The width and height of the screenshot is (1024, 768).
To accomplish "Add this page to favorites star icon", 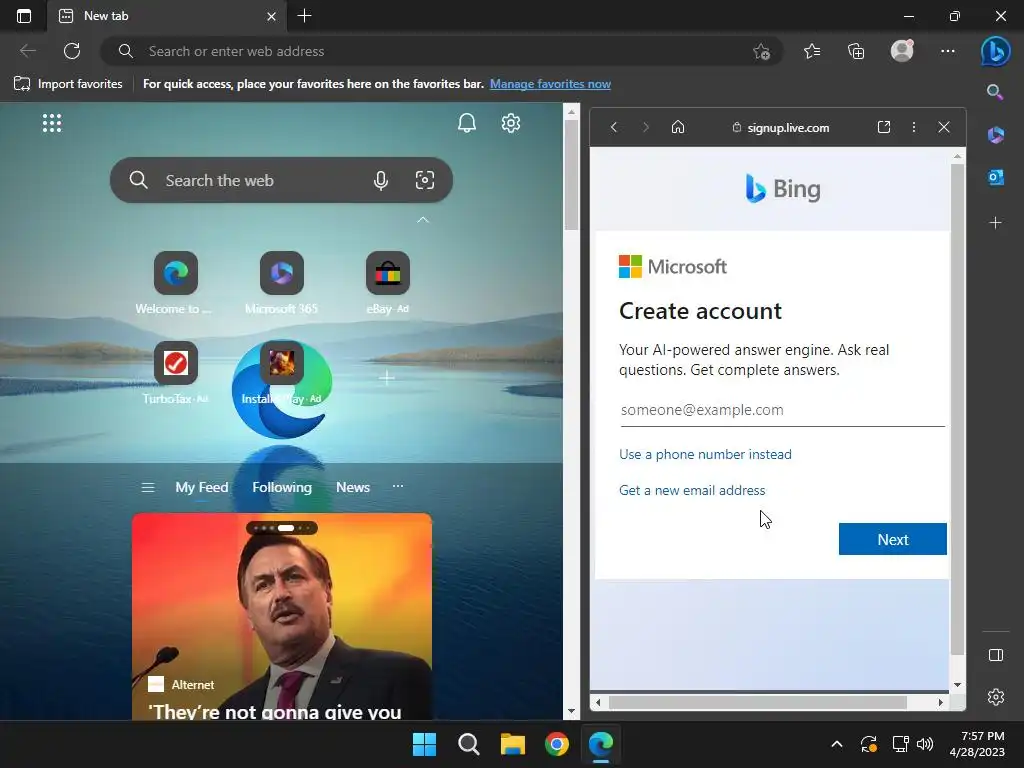I will 761,51.
